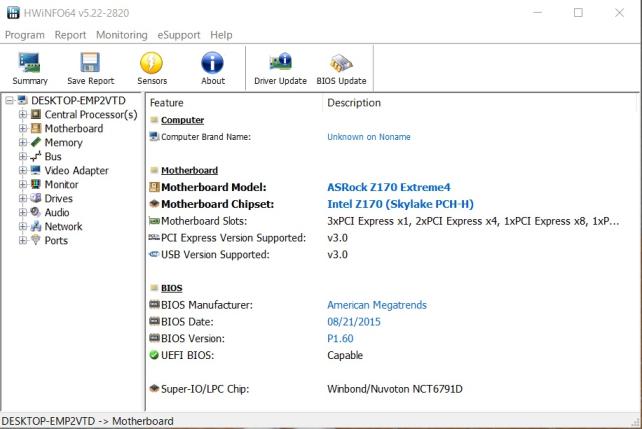This screenshot has height=429, width=642.
Task: Open the eSupport menu
Action: tap(179, 35)
